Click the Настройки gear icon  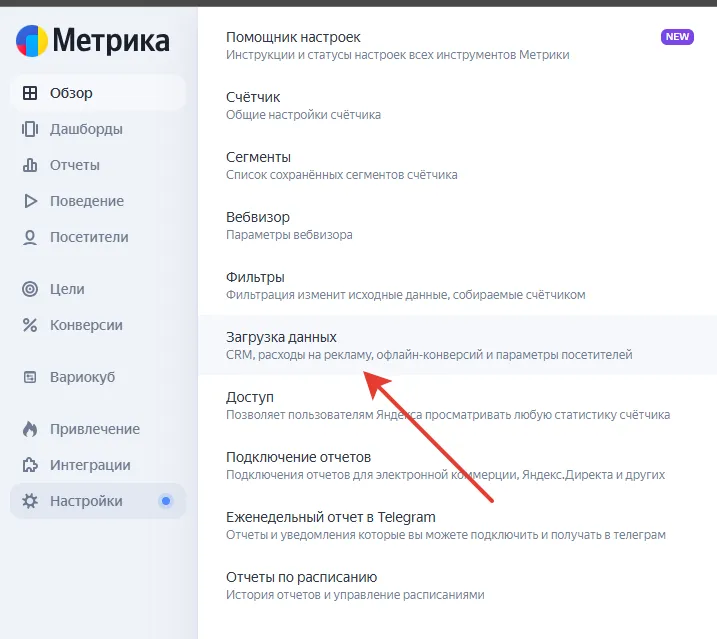(x=30, y=501)
